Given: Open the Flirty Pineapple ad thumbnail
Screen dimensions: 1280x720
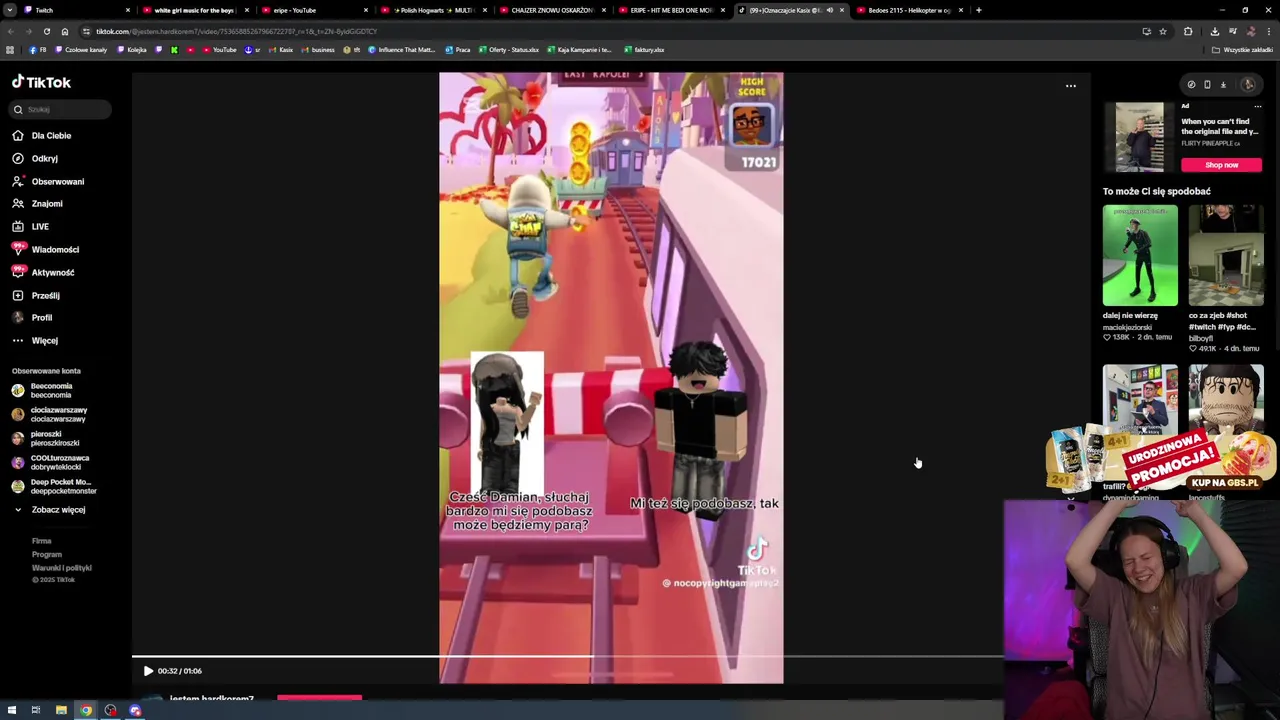Looking at the screenshot, I should (x=1140, y=137).
